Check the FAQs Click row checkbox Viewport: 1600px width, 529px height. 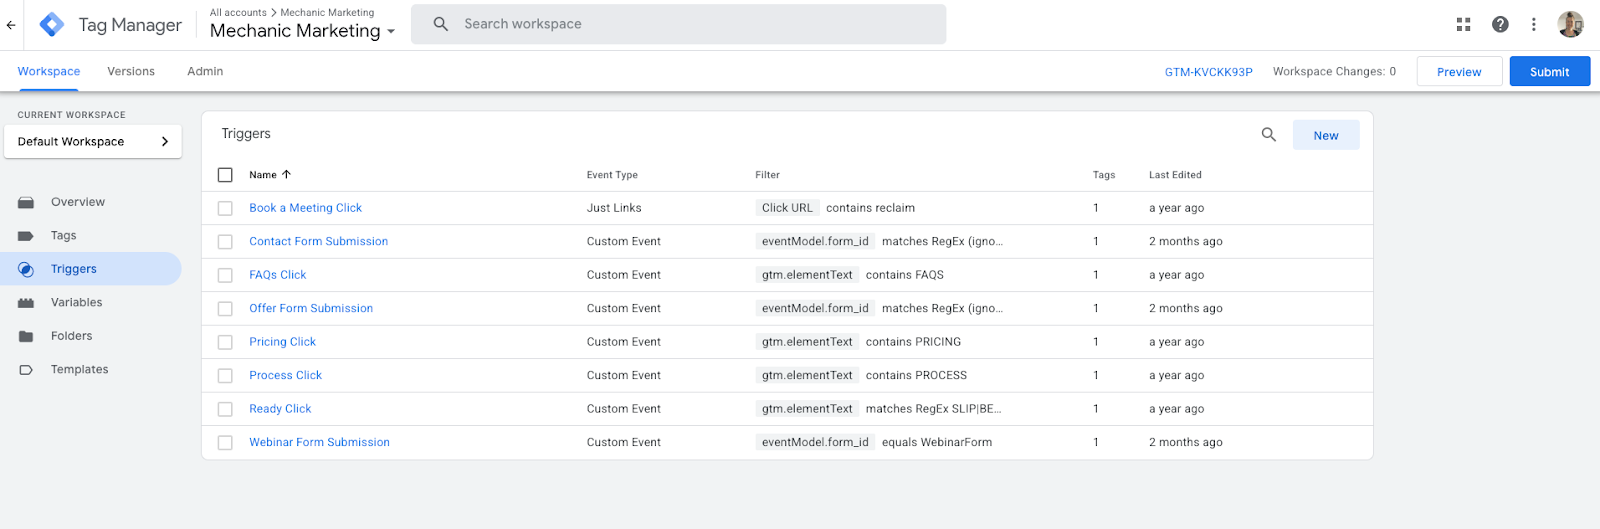click(x=225, y=275)
